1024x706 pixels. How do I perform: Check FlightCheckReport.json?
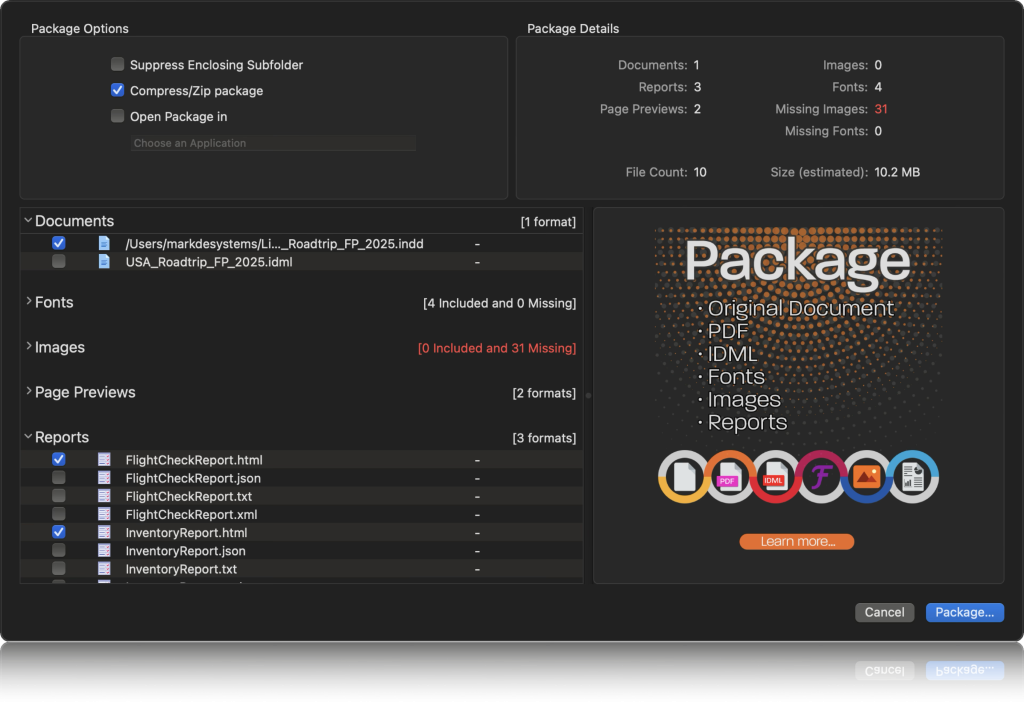pos(59,477)
